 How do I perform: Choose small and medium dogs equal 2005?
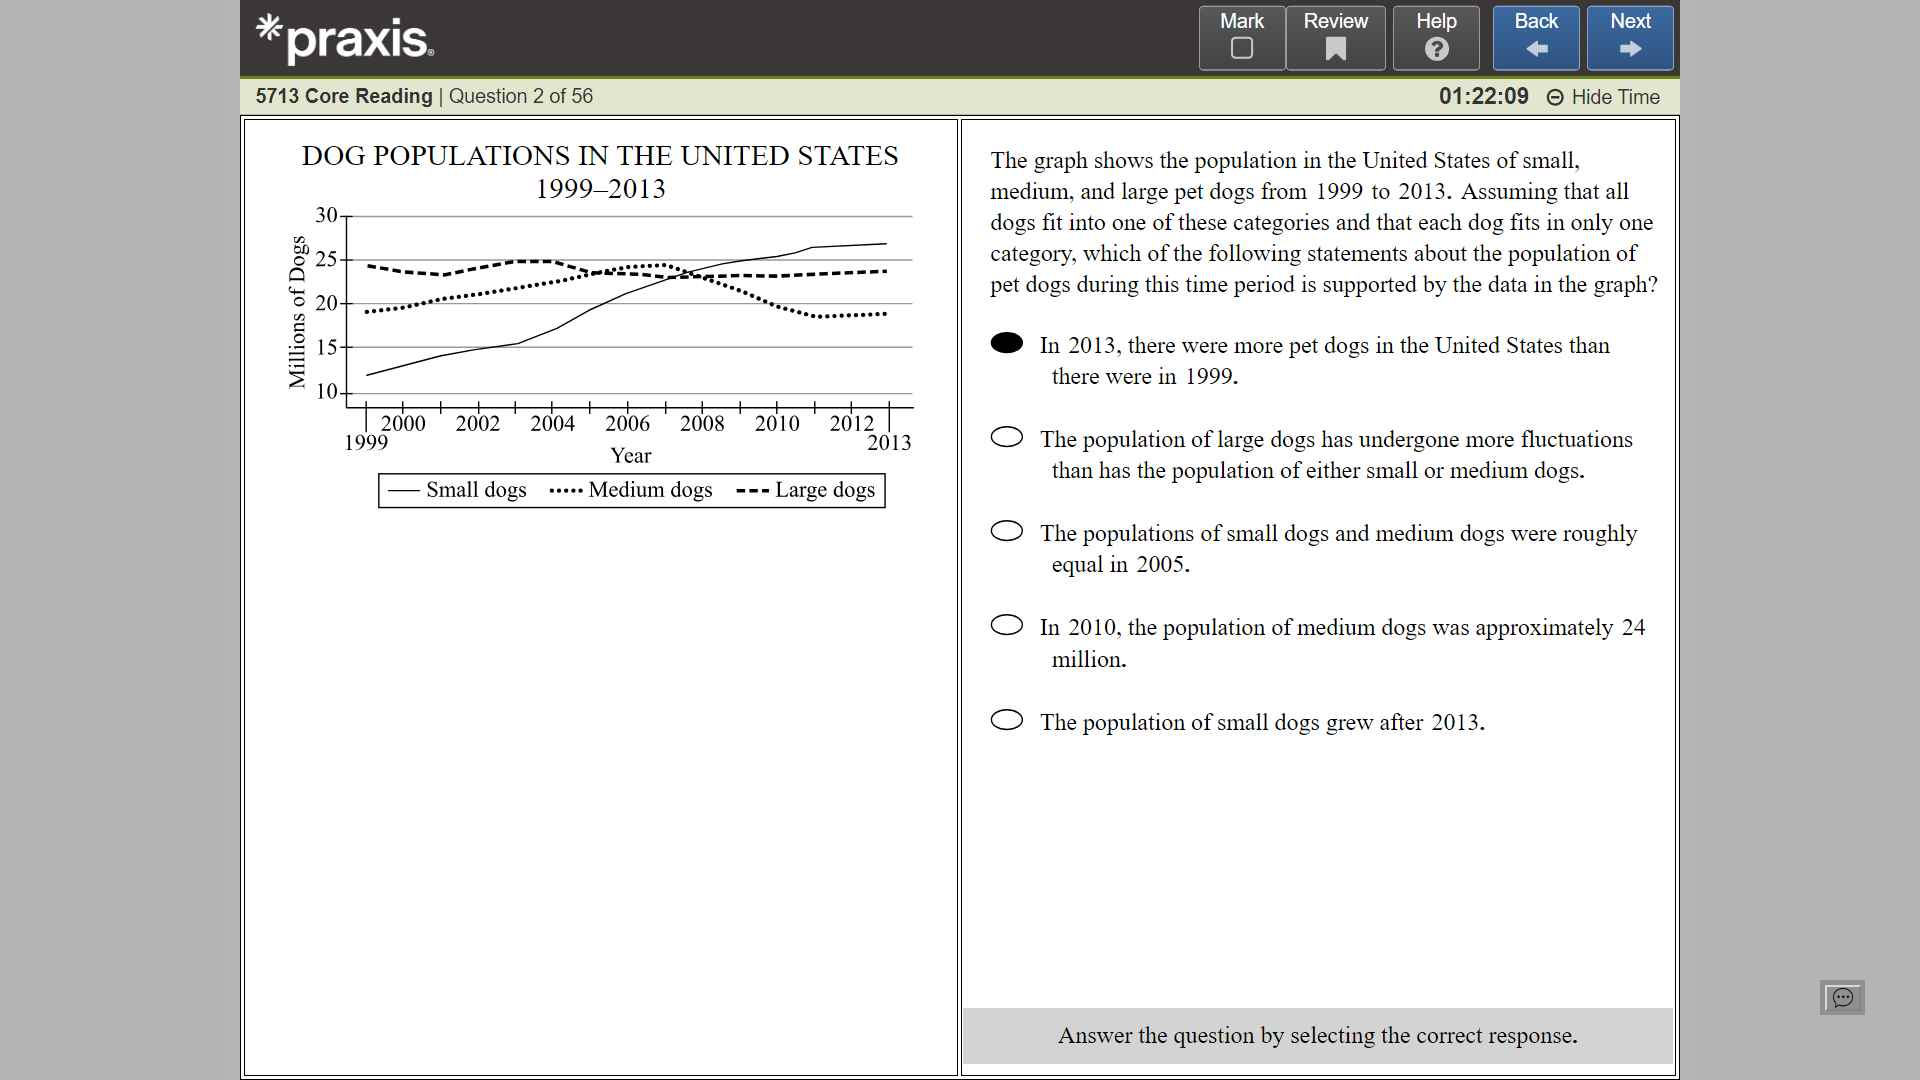coord(1007,531)
